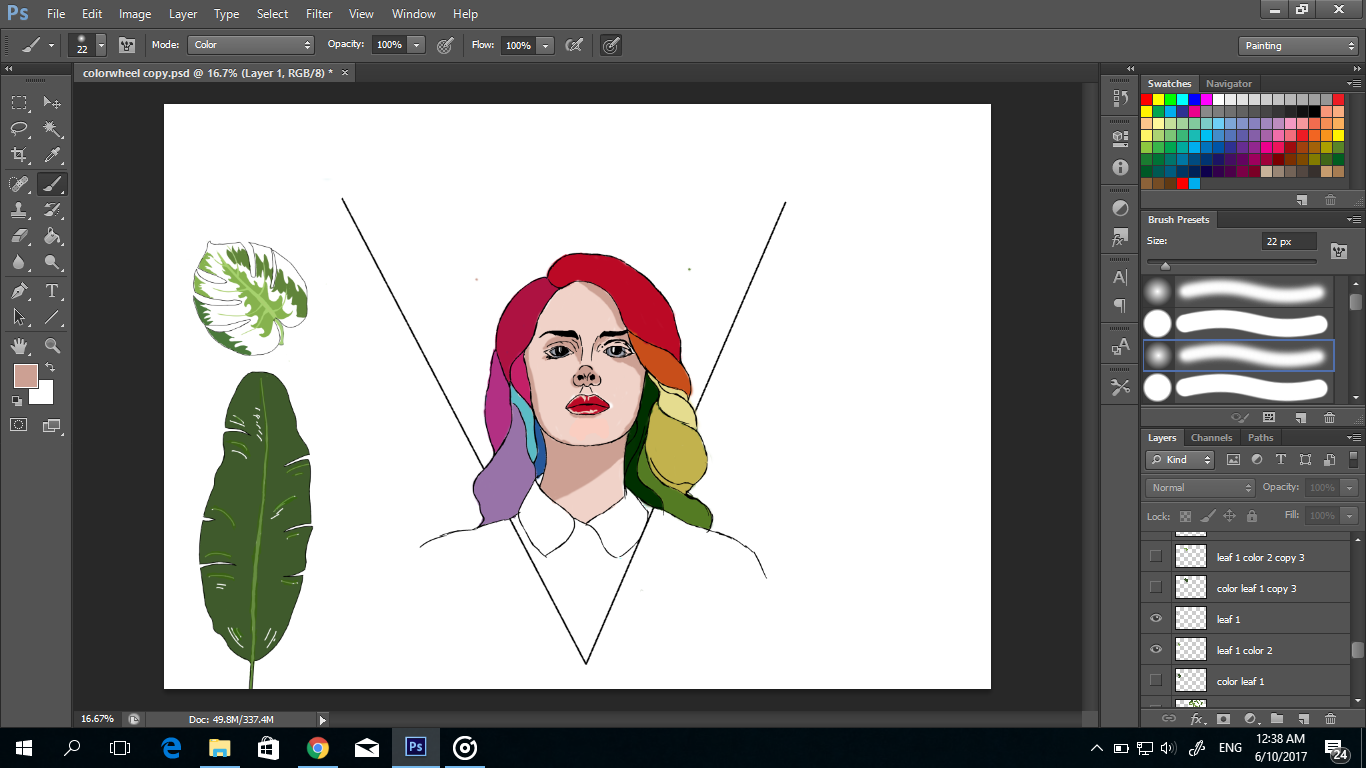Switch to the Navigator tab
This screenshot has height=768, width=1366.
click(x=1228, y=84)
